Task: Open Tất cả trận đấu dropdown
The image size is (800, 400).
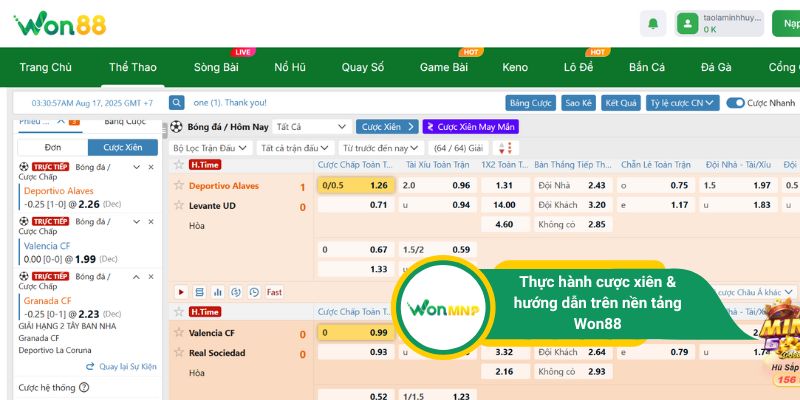Action: pos(295,148)
